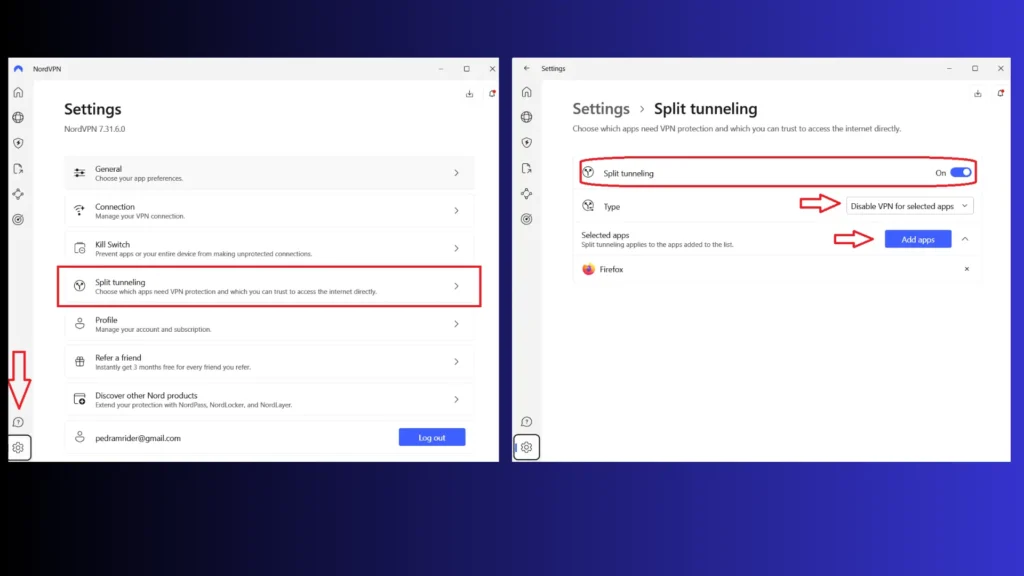This screenshot has height=576, width=1024.
Task: Click the Kill Switch row icon
Action: [x=80, y=248]
